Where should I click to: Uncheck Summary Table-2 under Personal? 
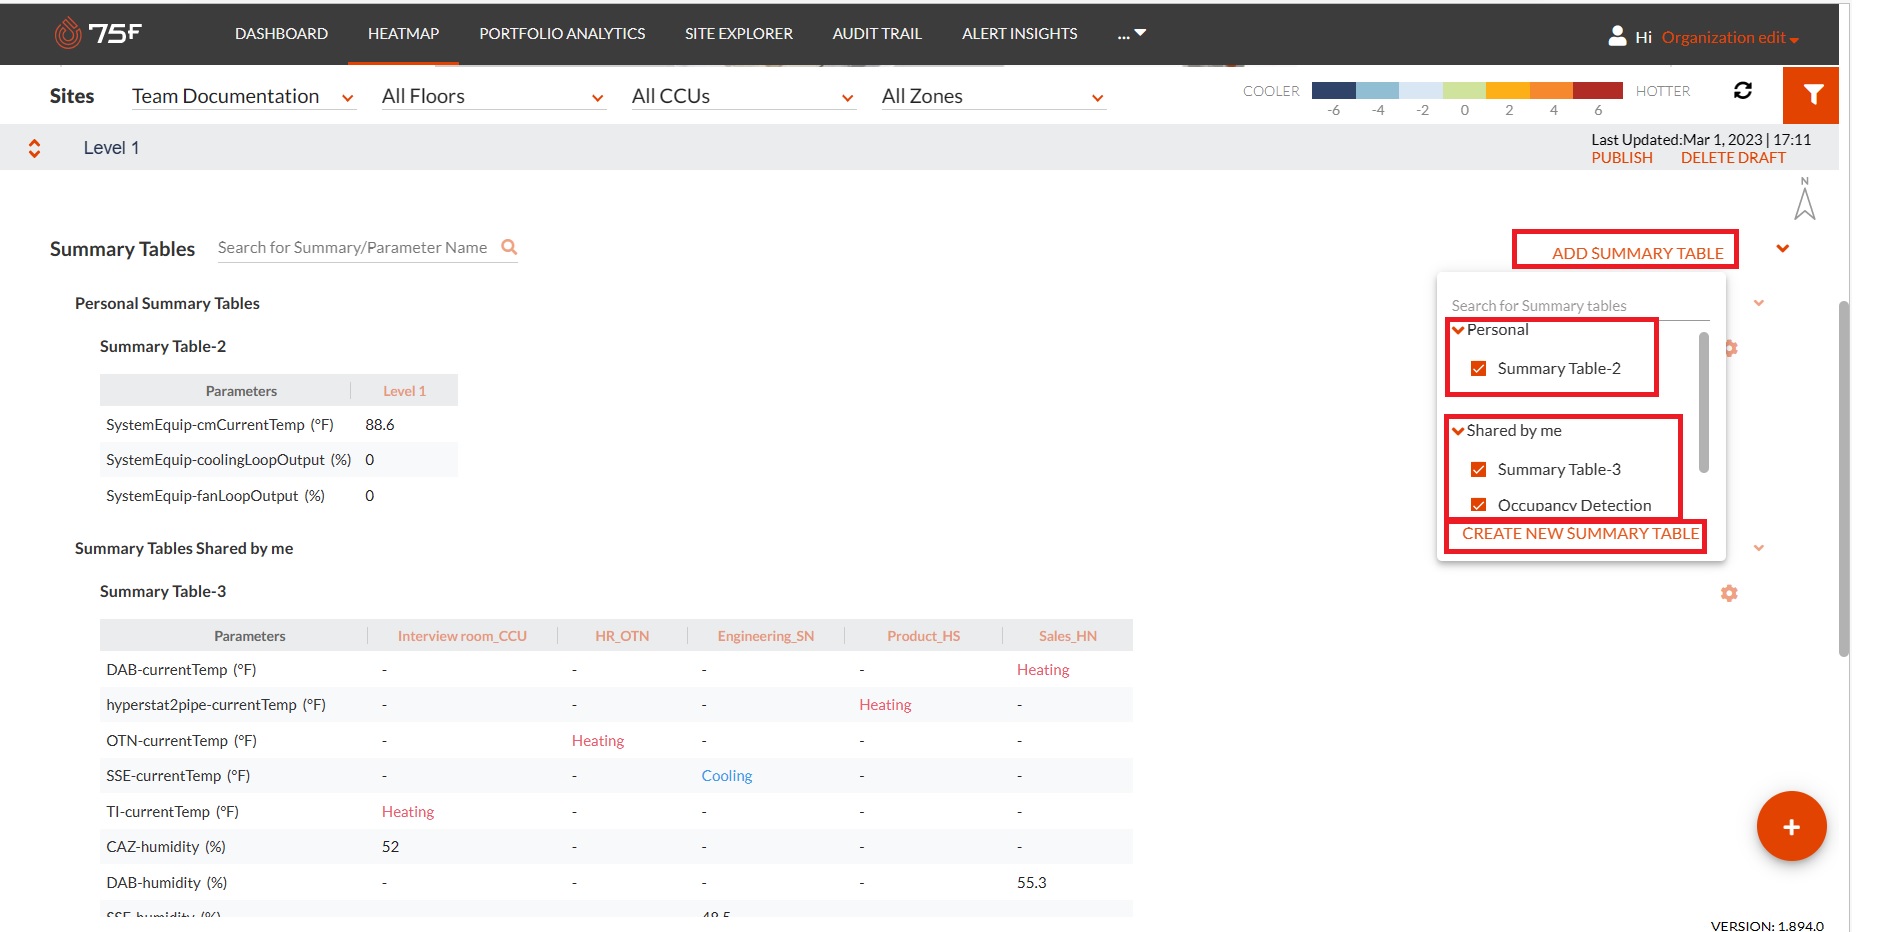(x=1478, y=368)
